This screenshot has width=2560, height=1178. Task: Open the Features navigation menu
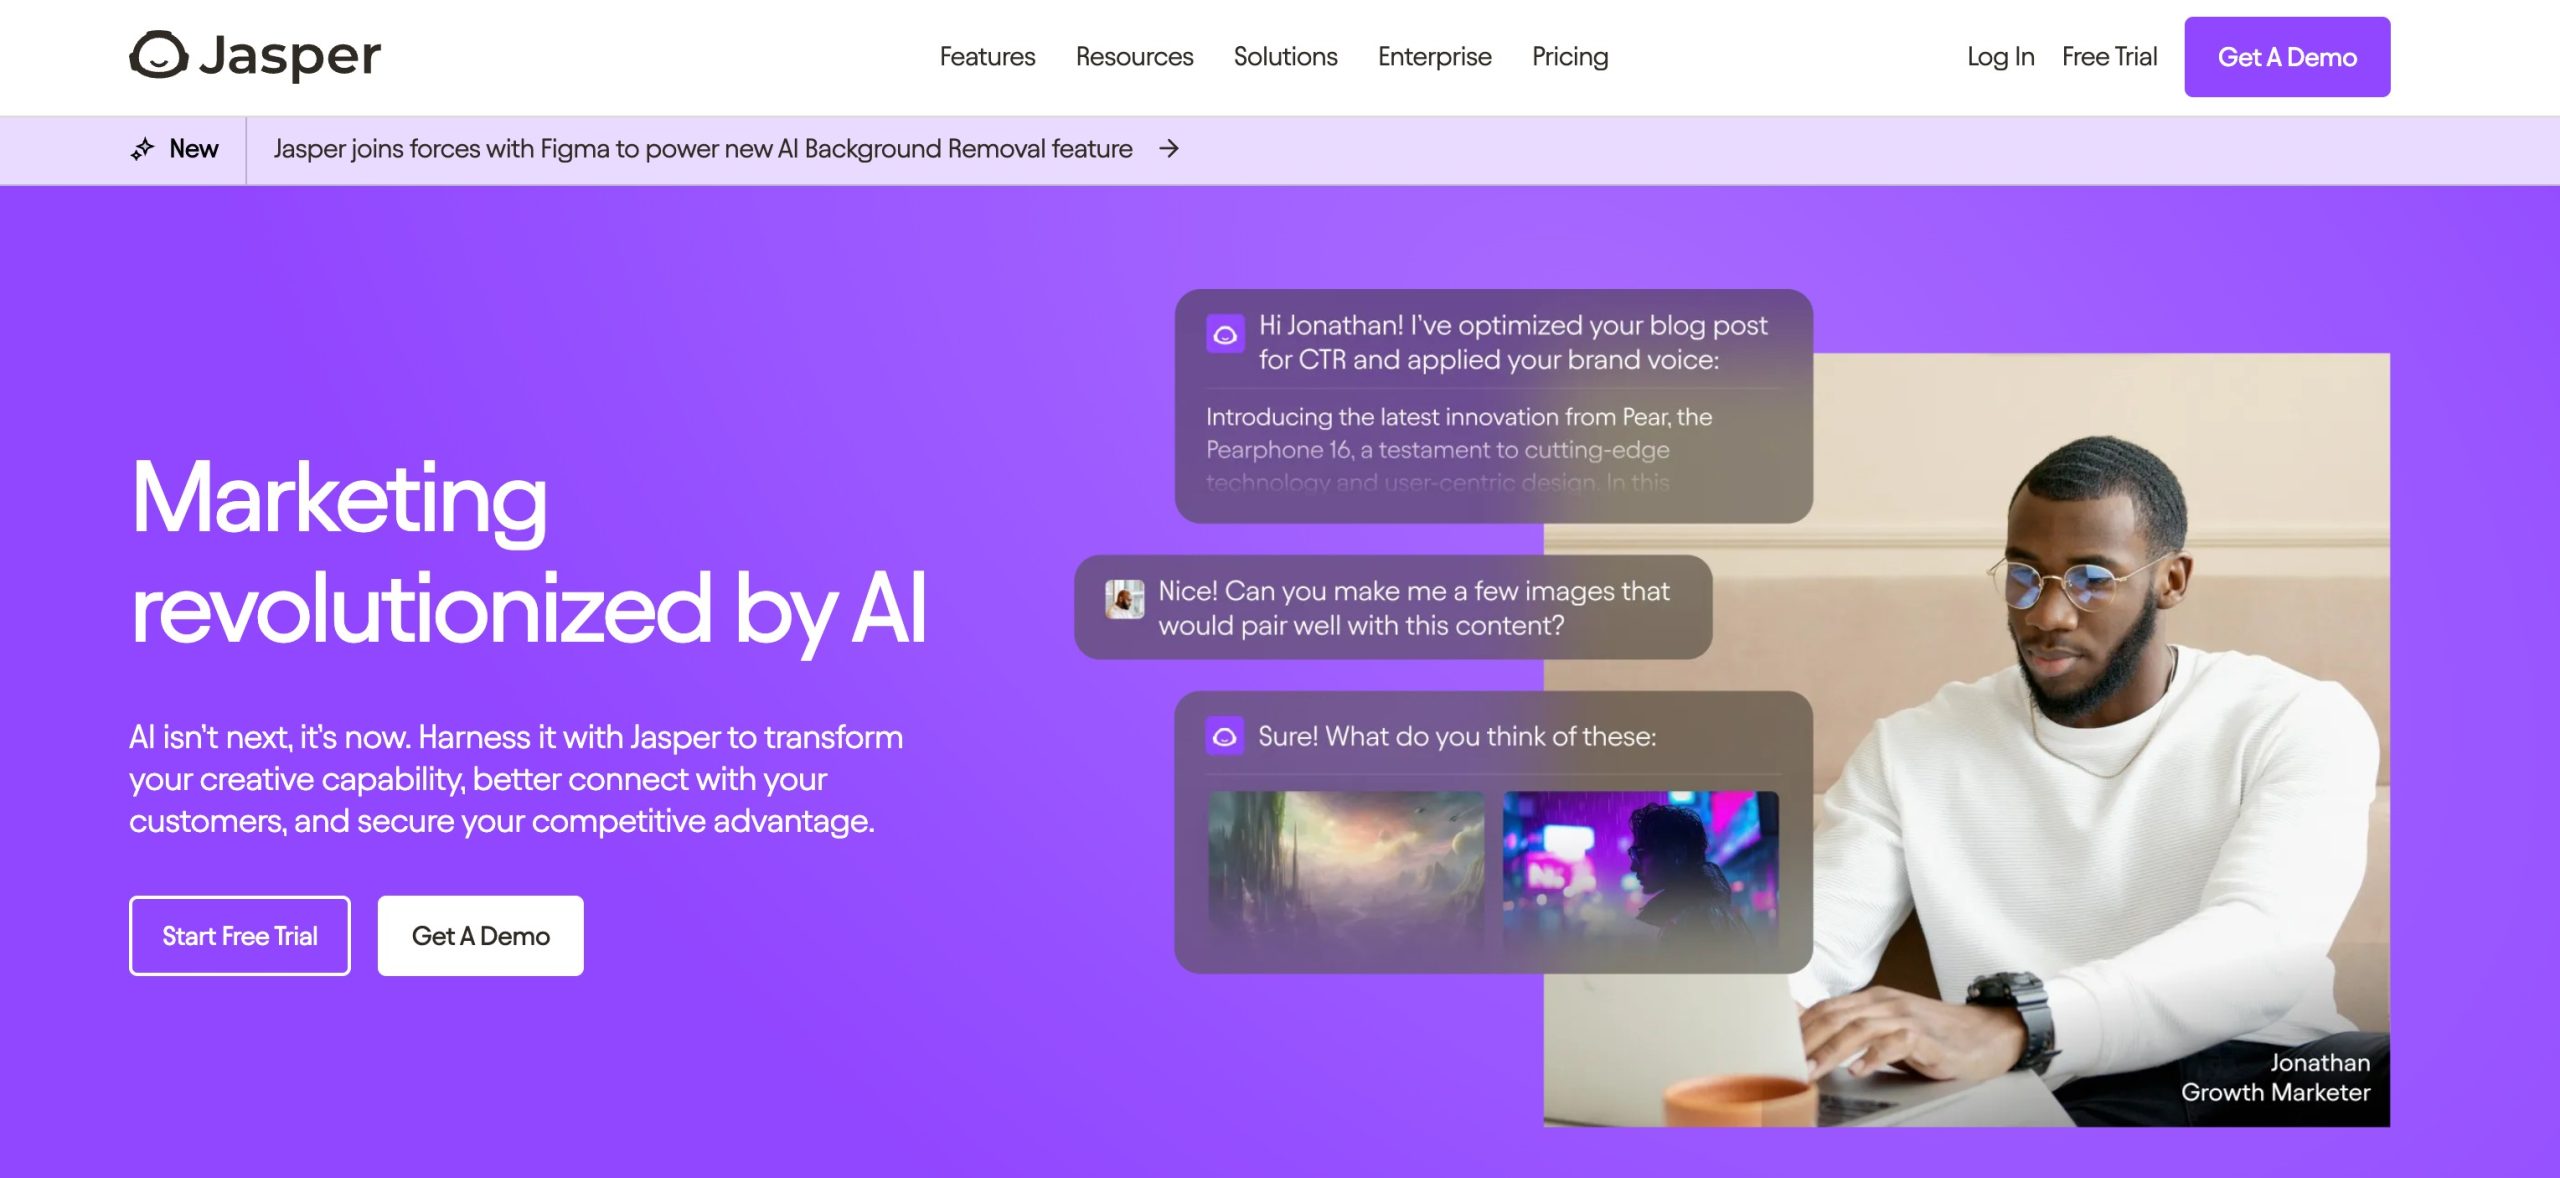coord(988,55)
